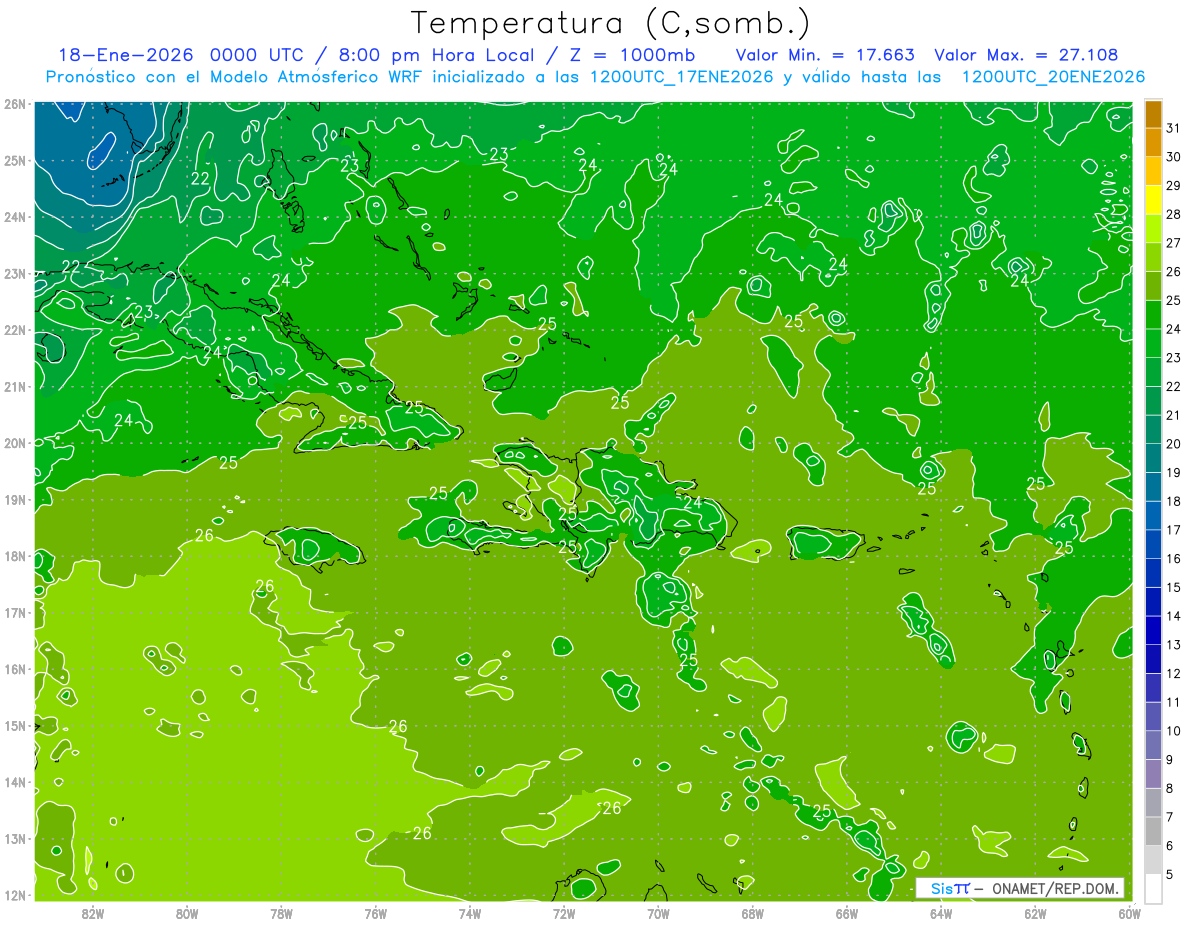The width and height of the screenshot is (1200, 927).
Task: Click the colorbar legend label "29"
Action: point(1174,186)
